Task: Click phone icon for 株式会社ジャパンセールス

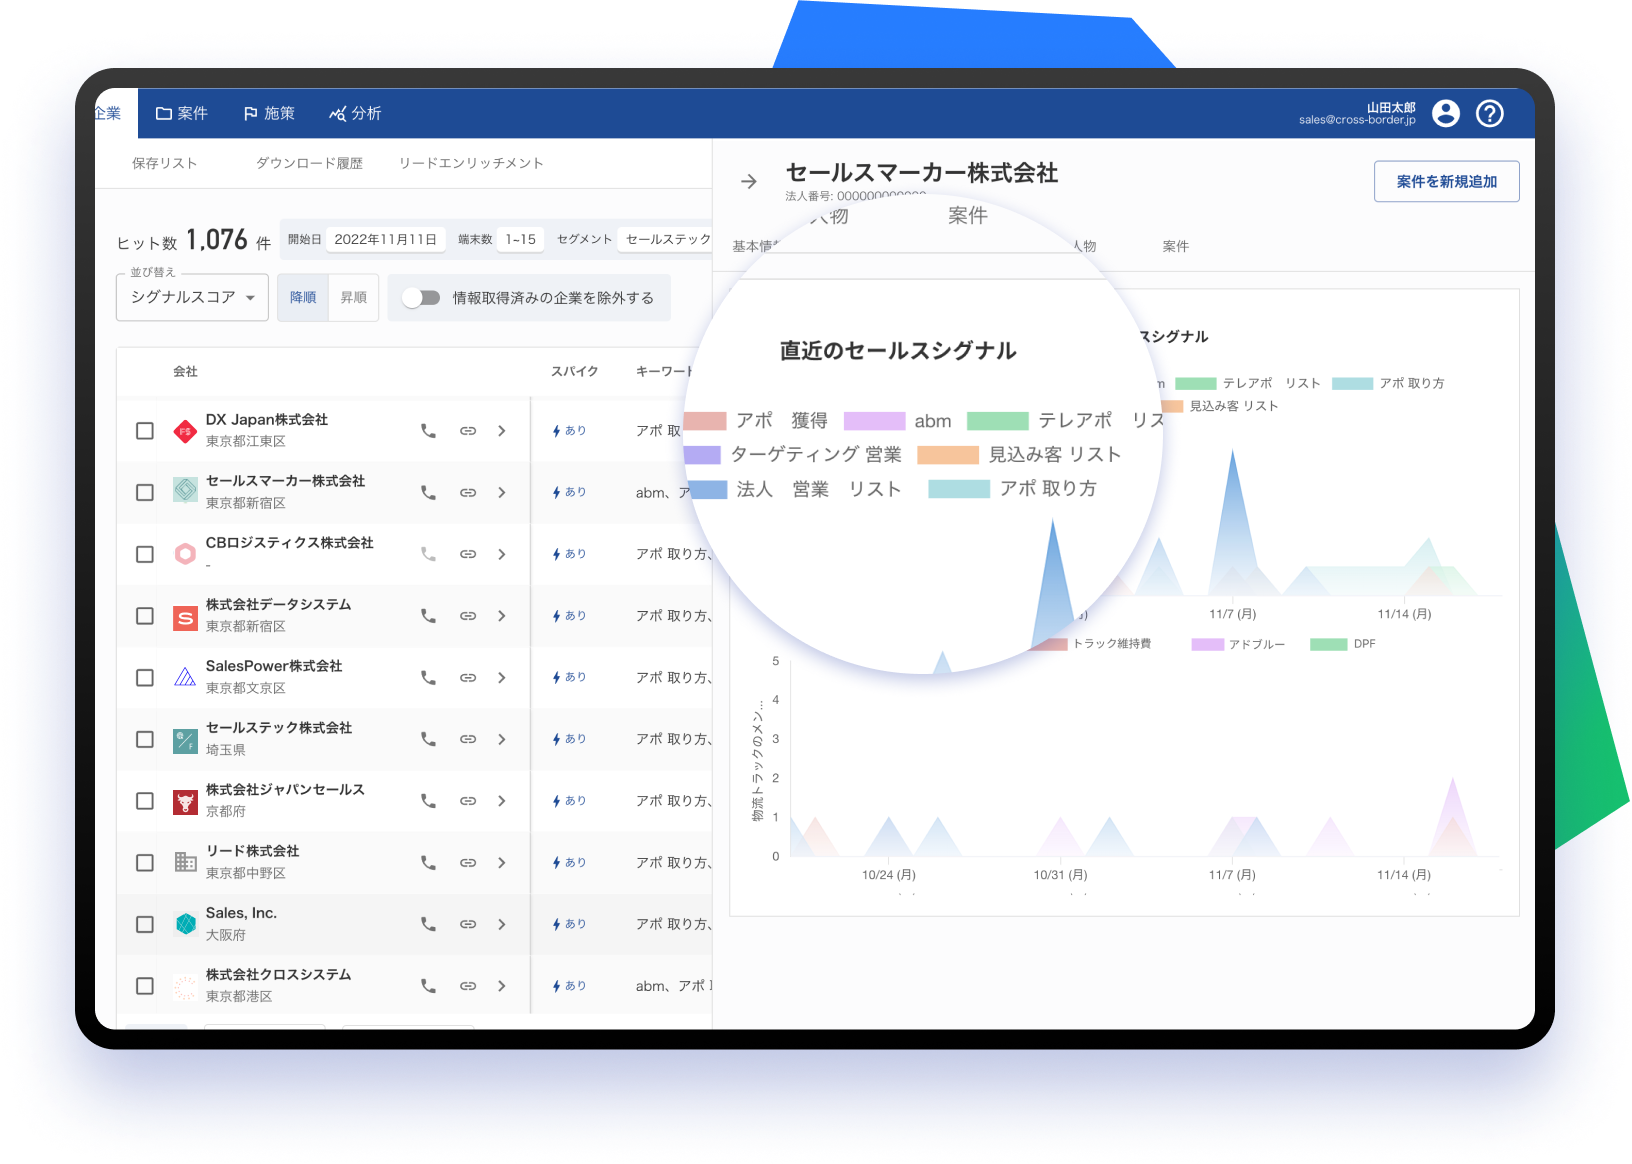Action: (428, 801)
